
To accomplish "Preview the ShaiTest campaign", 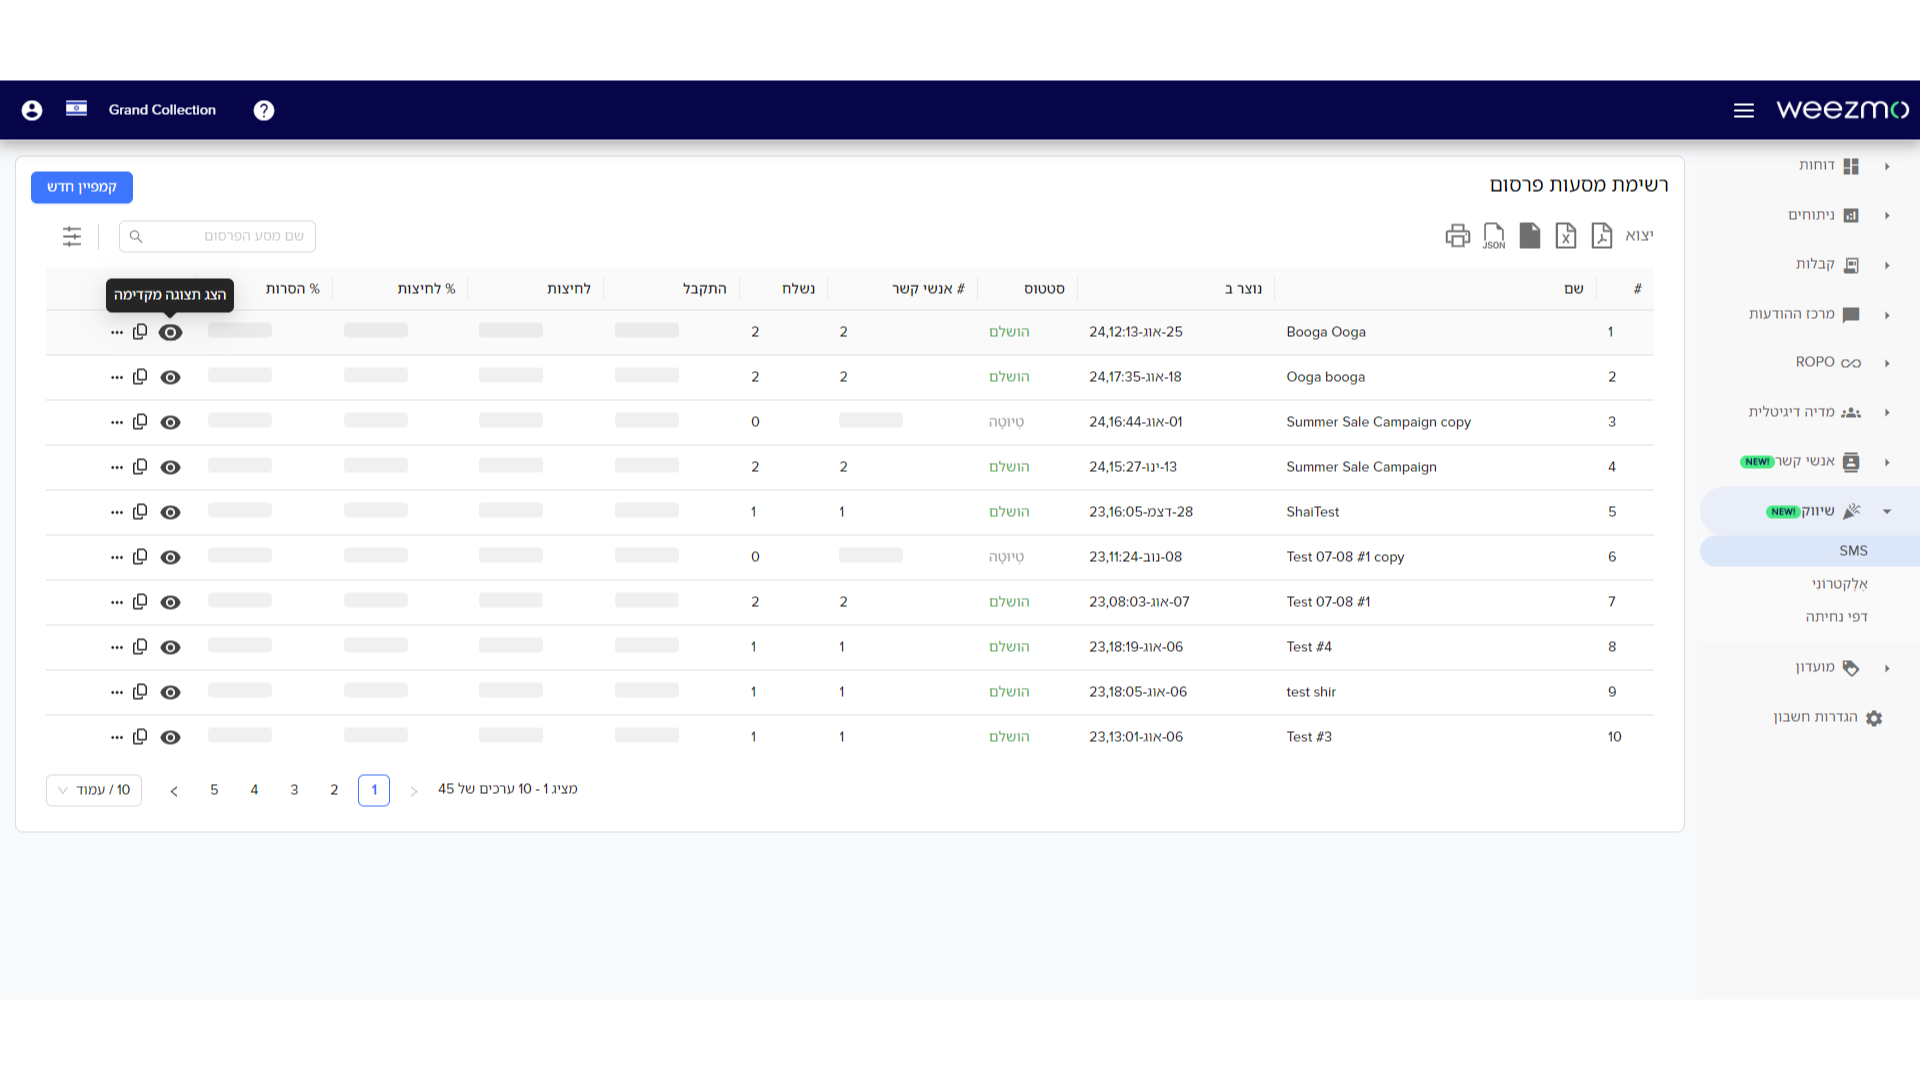I will click(171, 512).
